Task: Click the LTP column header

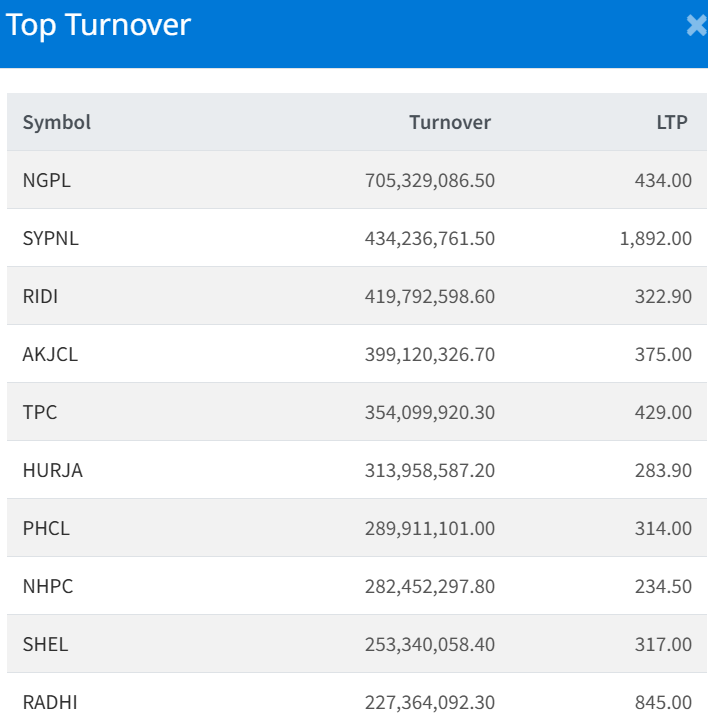Action: (671, 122)
